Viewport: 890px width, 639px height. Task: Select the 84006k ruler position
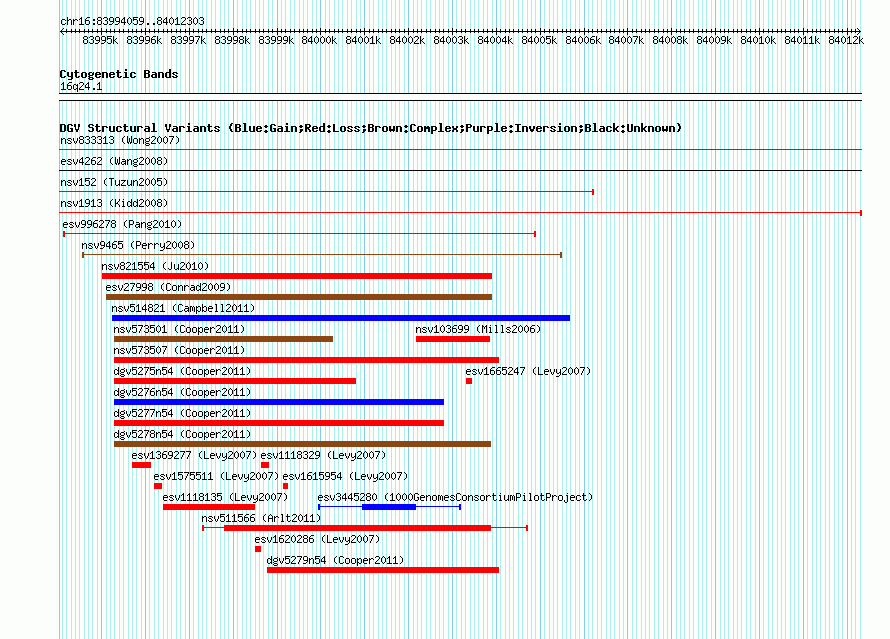pos(583,40)
